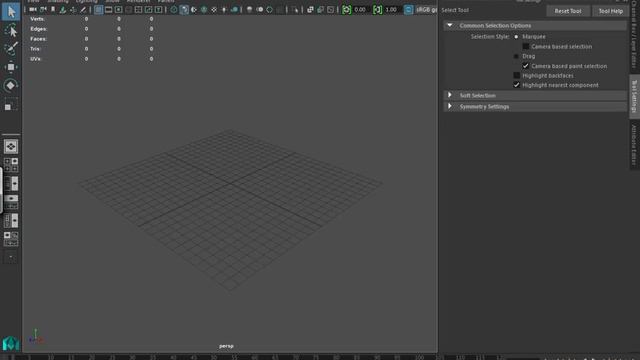Click the viewport XYZ axis indicator
Viewport: 640px width, 360px height.
36,336
